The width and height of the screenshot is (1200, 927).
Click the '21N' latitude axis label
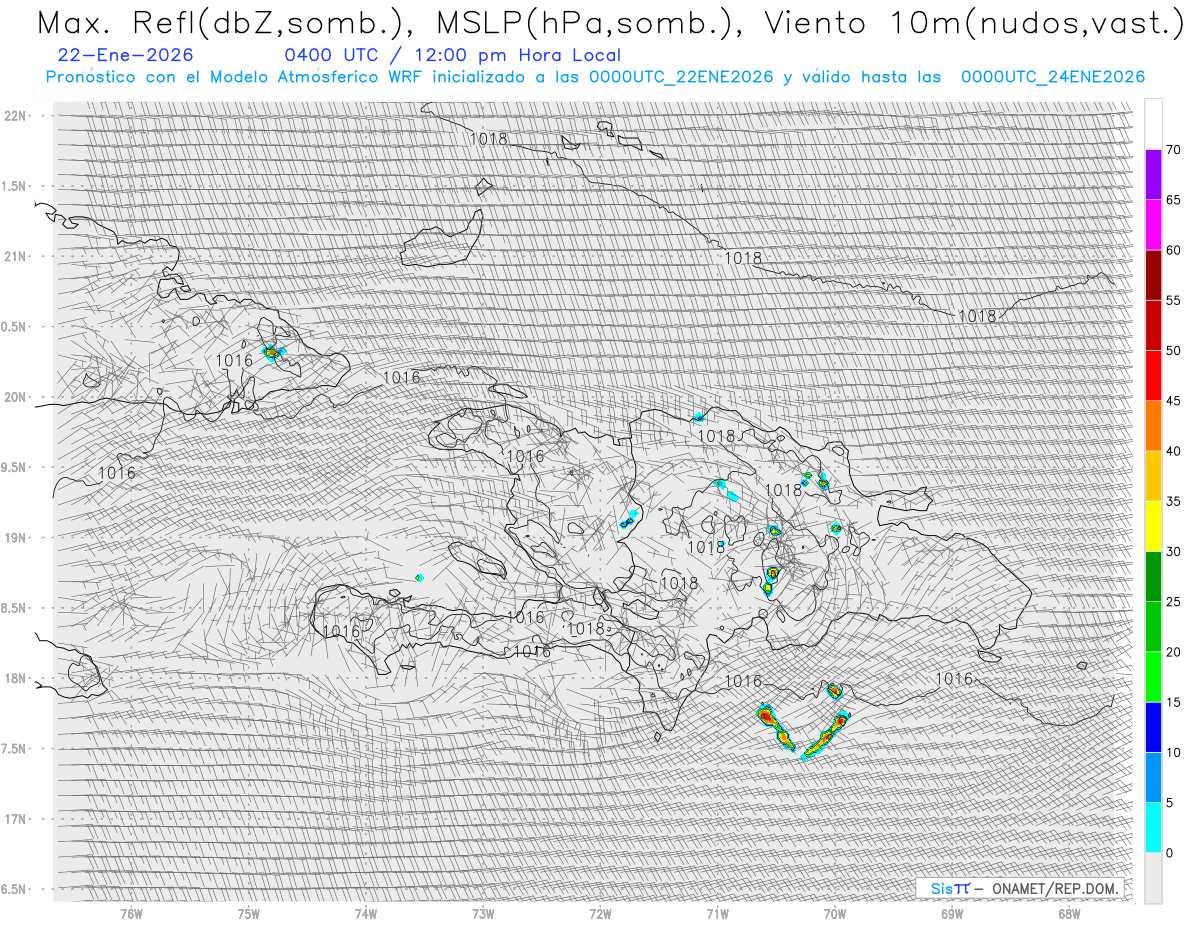[16, 256]
